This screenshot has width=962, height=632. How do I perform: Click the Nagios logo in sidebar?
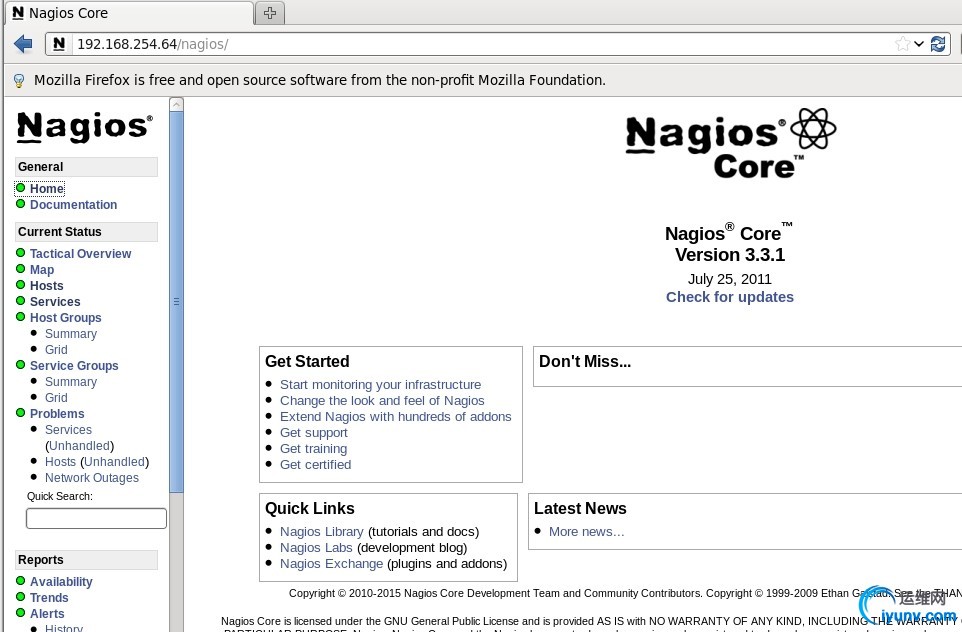pyautogui.click(x=85, y=127)
